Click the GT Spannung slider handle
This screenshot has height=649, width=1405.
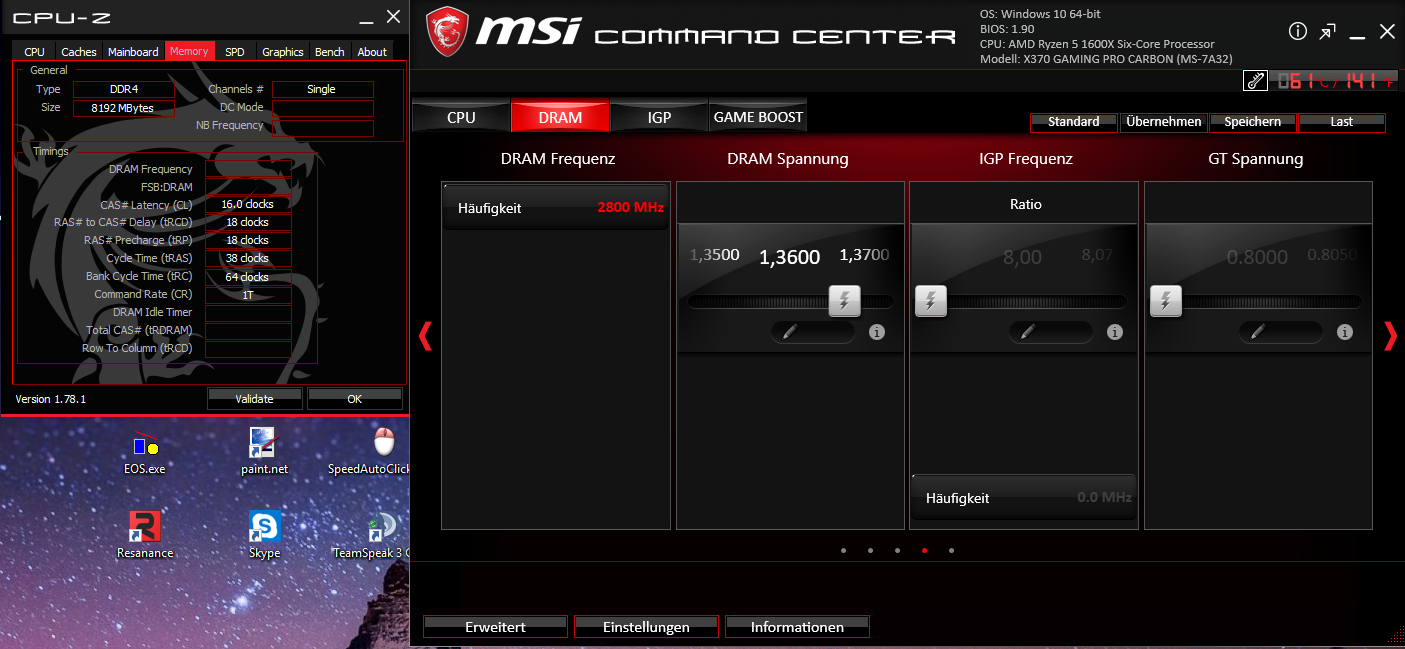point(1165,300)
